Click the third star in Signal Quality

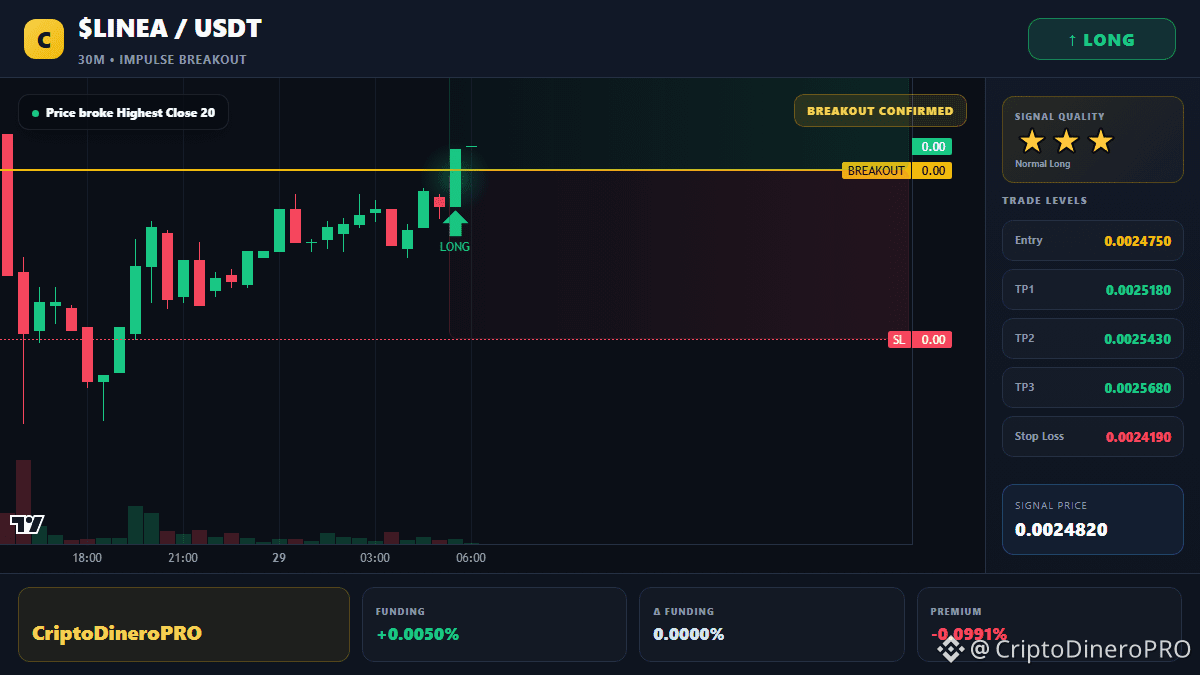pos(1100,141)
